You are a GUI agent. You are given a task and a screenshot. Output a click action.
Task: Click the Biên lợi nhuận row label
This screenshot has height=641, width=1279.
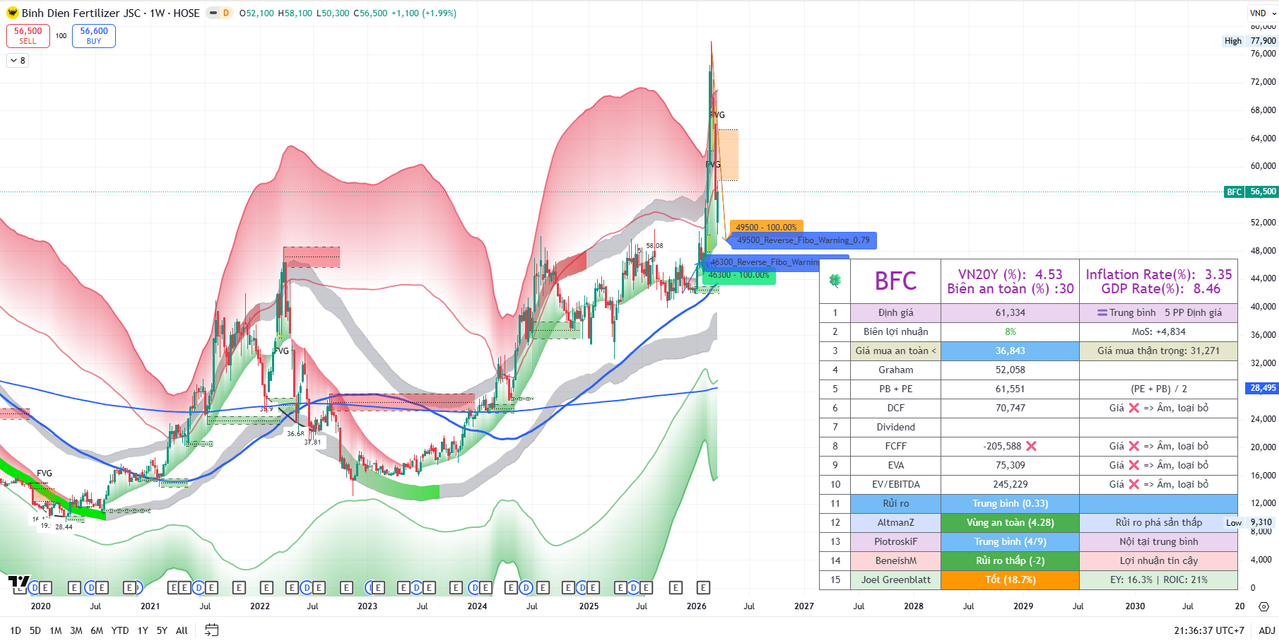[x=895, y=332]
